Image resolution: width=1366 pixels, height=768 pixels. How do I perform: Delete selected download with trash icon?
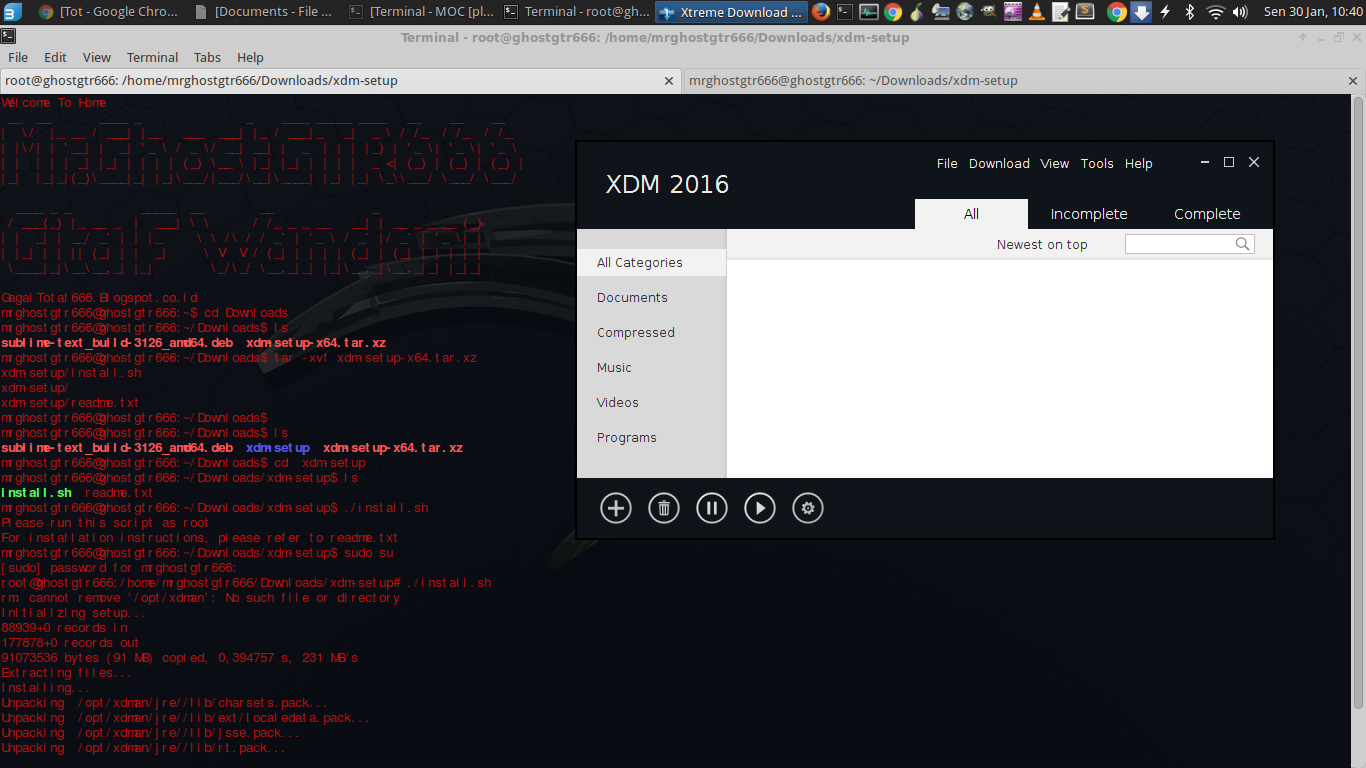coord(664,508)
